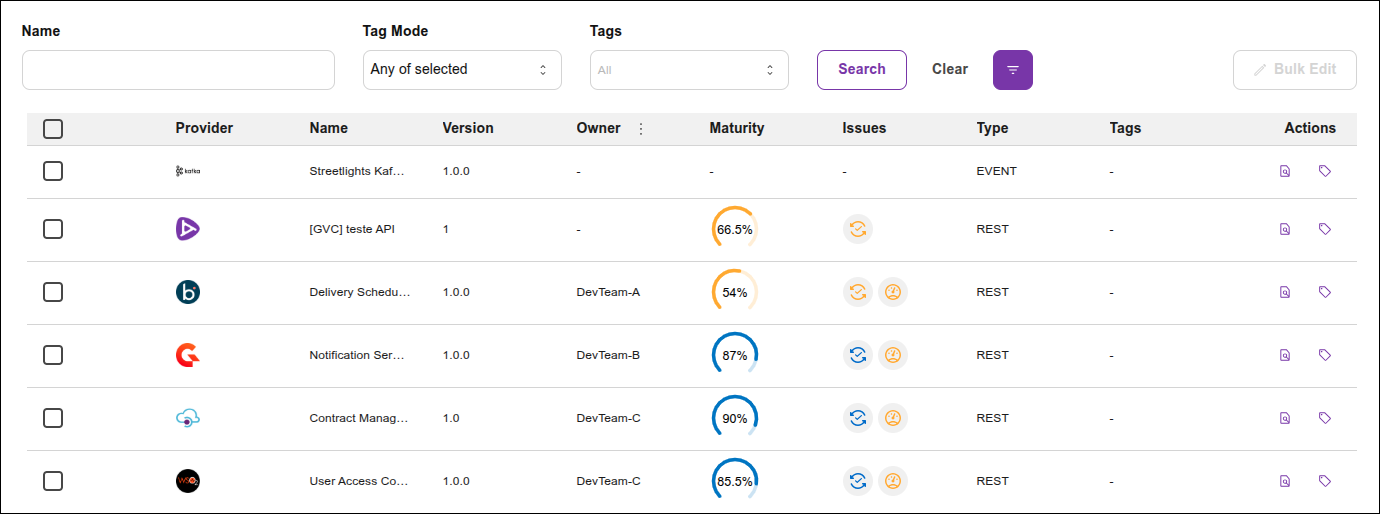View details icon for Delivery Schedule row
Image resolution: width=1380 pixels, height=514 pixels.
1285,292
